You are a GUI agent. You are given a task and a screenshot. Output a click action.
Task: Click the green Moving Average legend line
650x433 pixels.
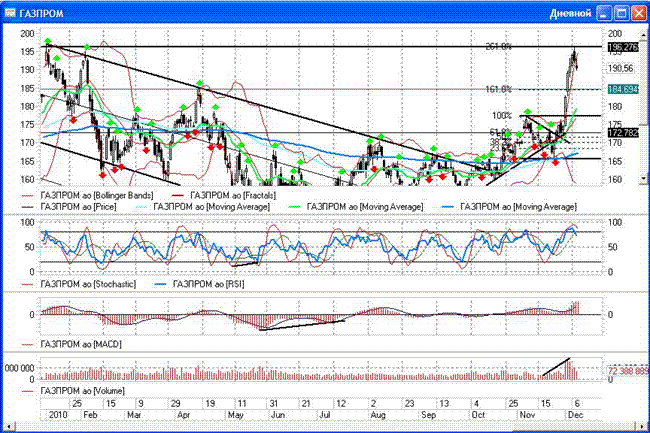[294, 207]
